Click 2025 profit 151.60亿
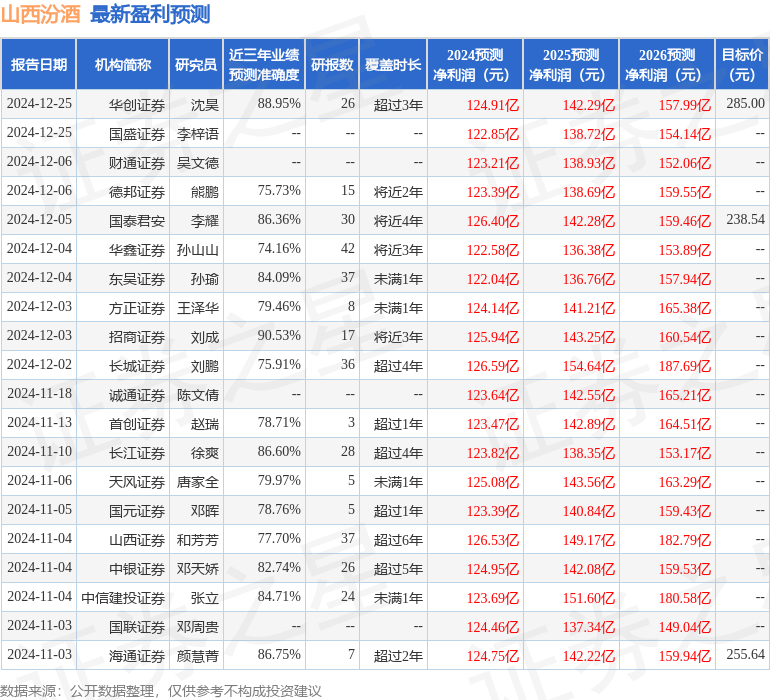770x700 pixels. click(588, 598)
